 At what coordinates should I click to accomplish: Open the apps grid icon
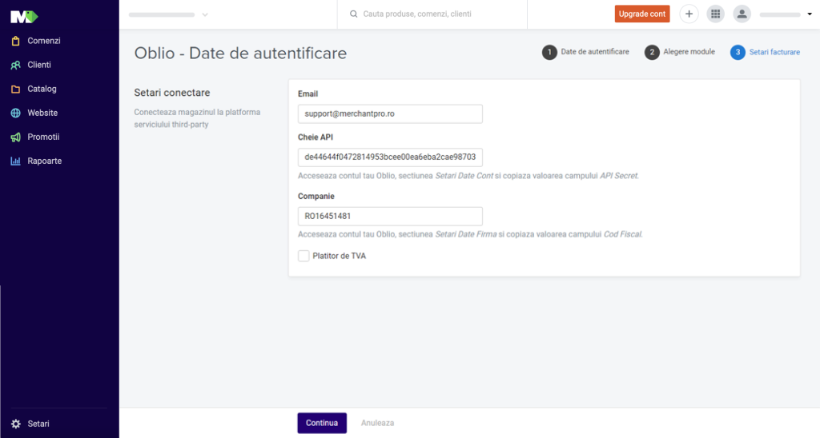click(715, 14)
